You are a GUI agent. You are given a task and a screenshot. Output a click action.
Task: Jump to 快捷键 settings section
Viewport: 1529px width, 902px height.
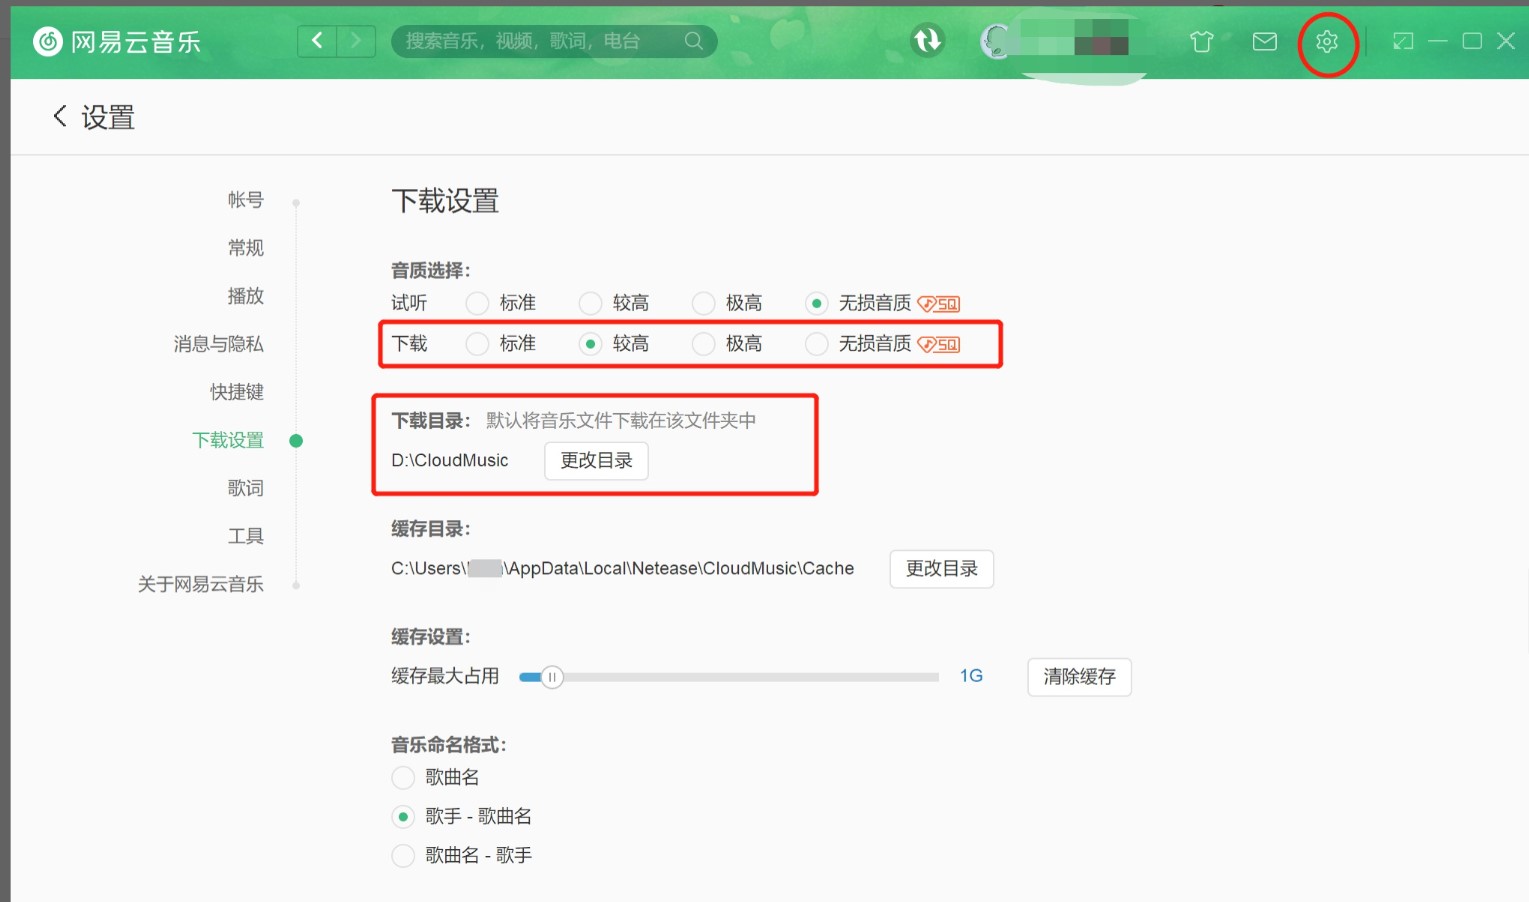tap(236, 392)
